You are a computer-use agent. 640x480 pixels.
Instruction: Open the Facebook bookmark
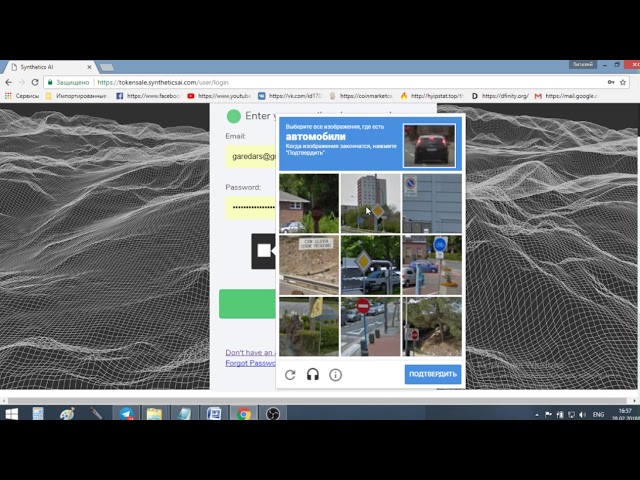pos(148,96)
